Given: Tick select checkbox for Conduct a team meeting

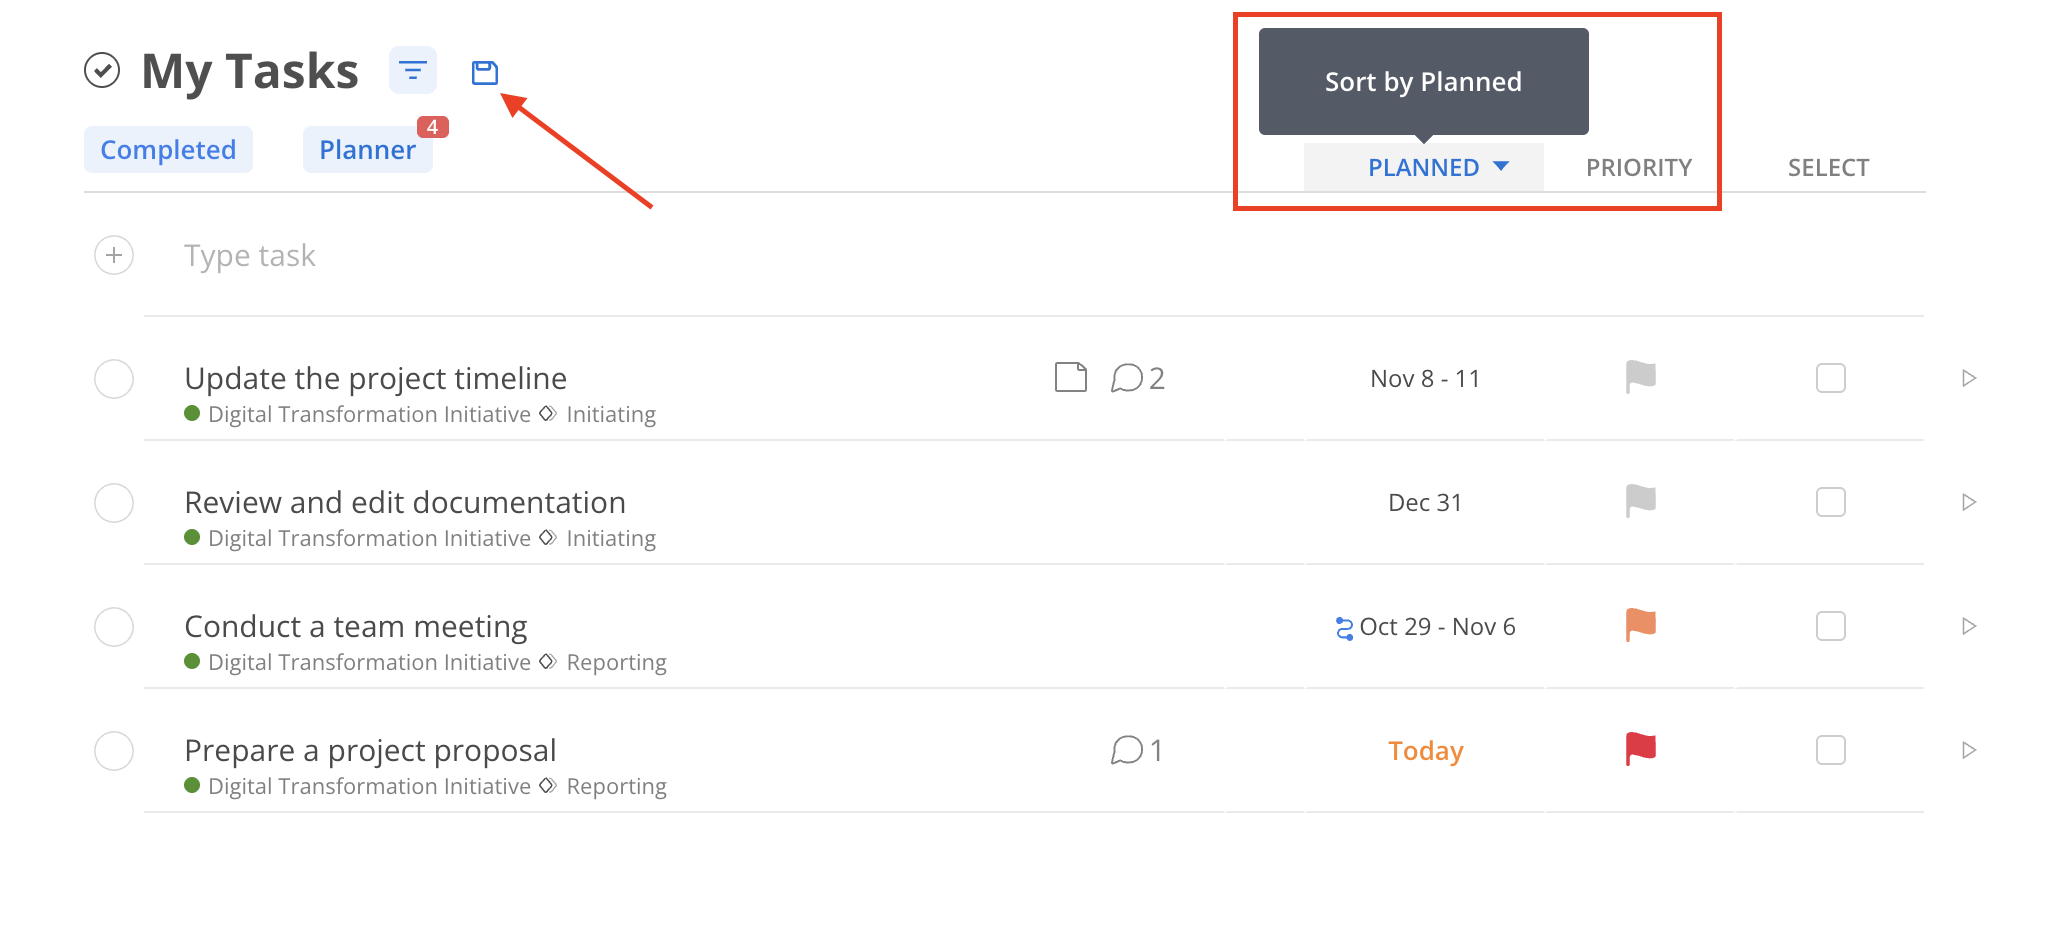Looking at the screenshot, I should [1831, 626].
